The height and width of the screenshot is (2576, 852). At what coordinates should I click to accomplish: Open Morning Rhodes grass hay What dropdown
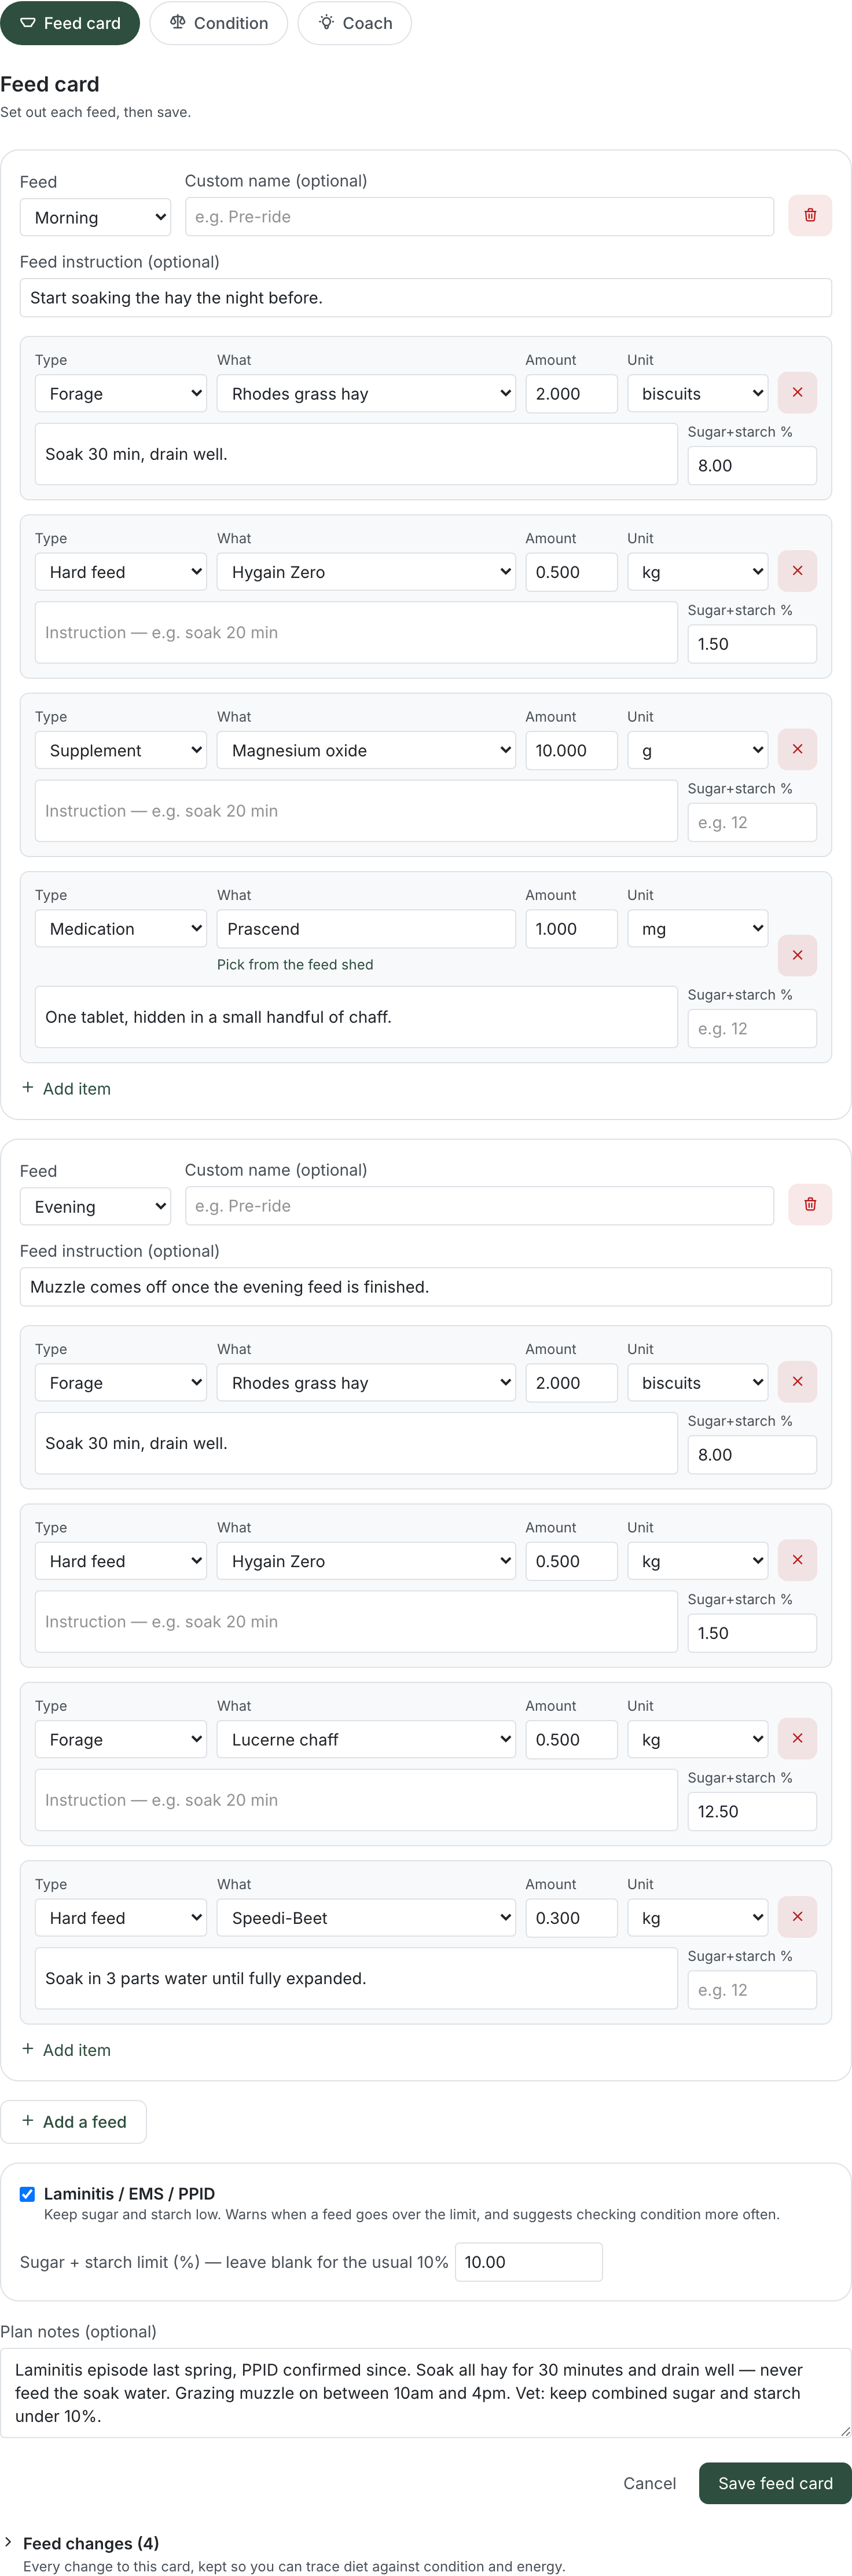click(x=366, y=394)
